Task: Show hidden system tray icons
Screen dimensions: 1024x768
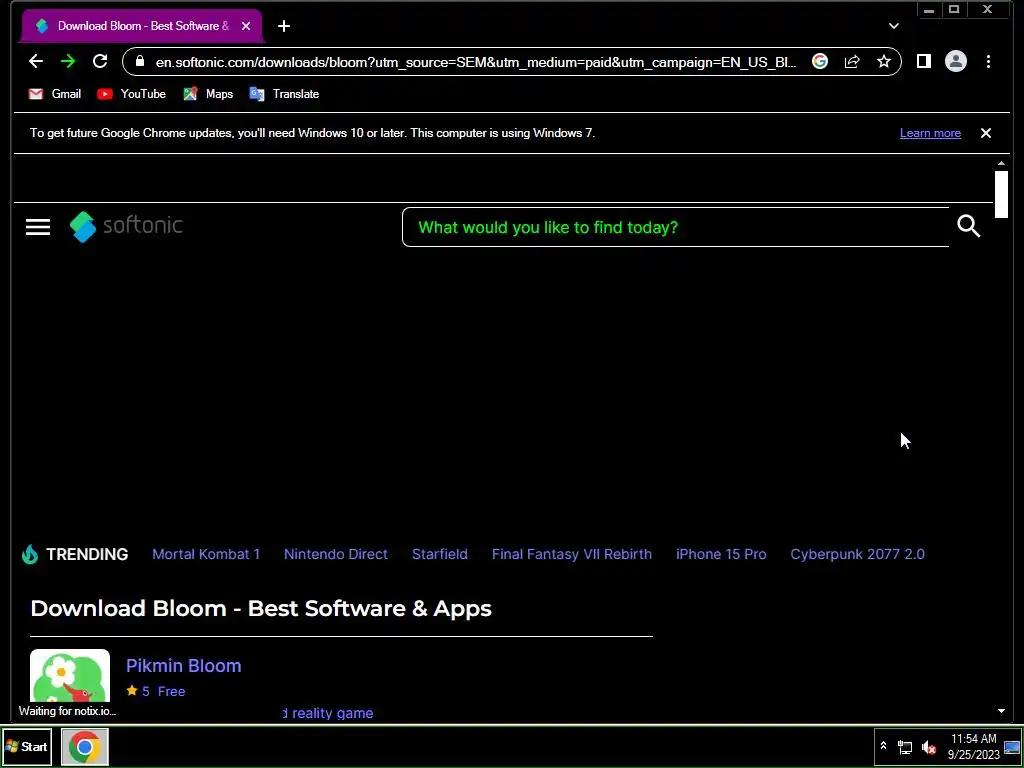Action: click(883, 746)
